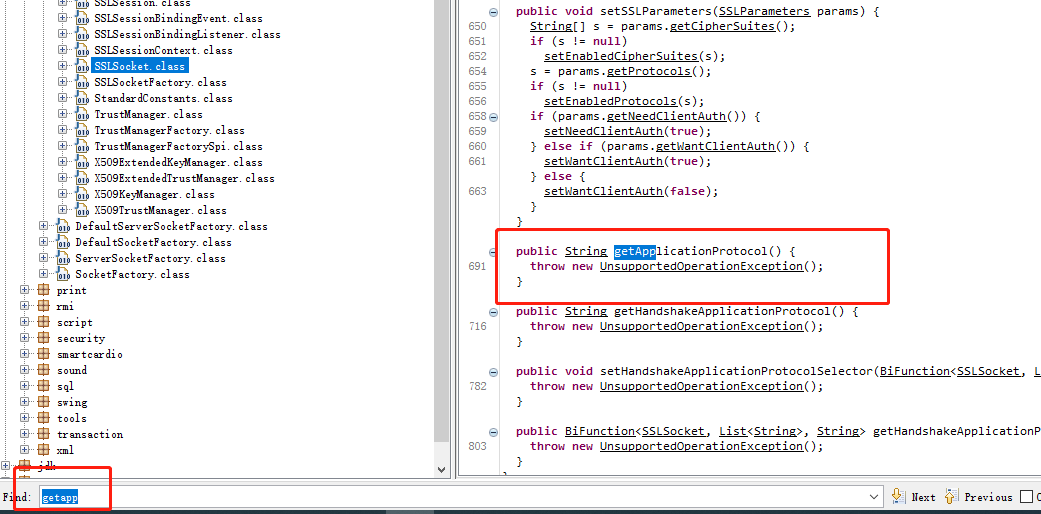Expand the swing package node
The image size is (1041, 514).
coord(25,402)
